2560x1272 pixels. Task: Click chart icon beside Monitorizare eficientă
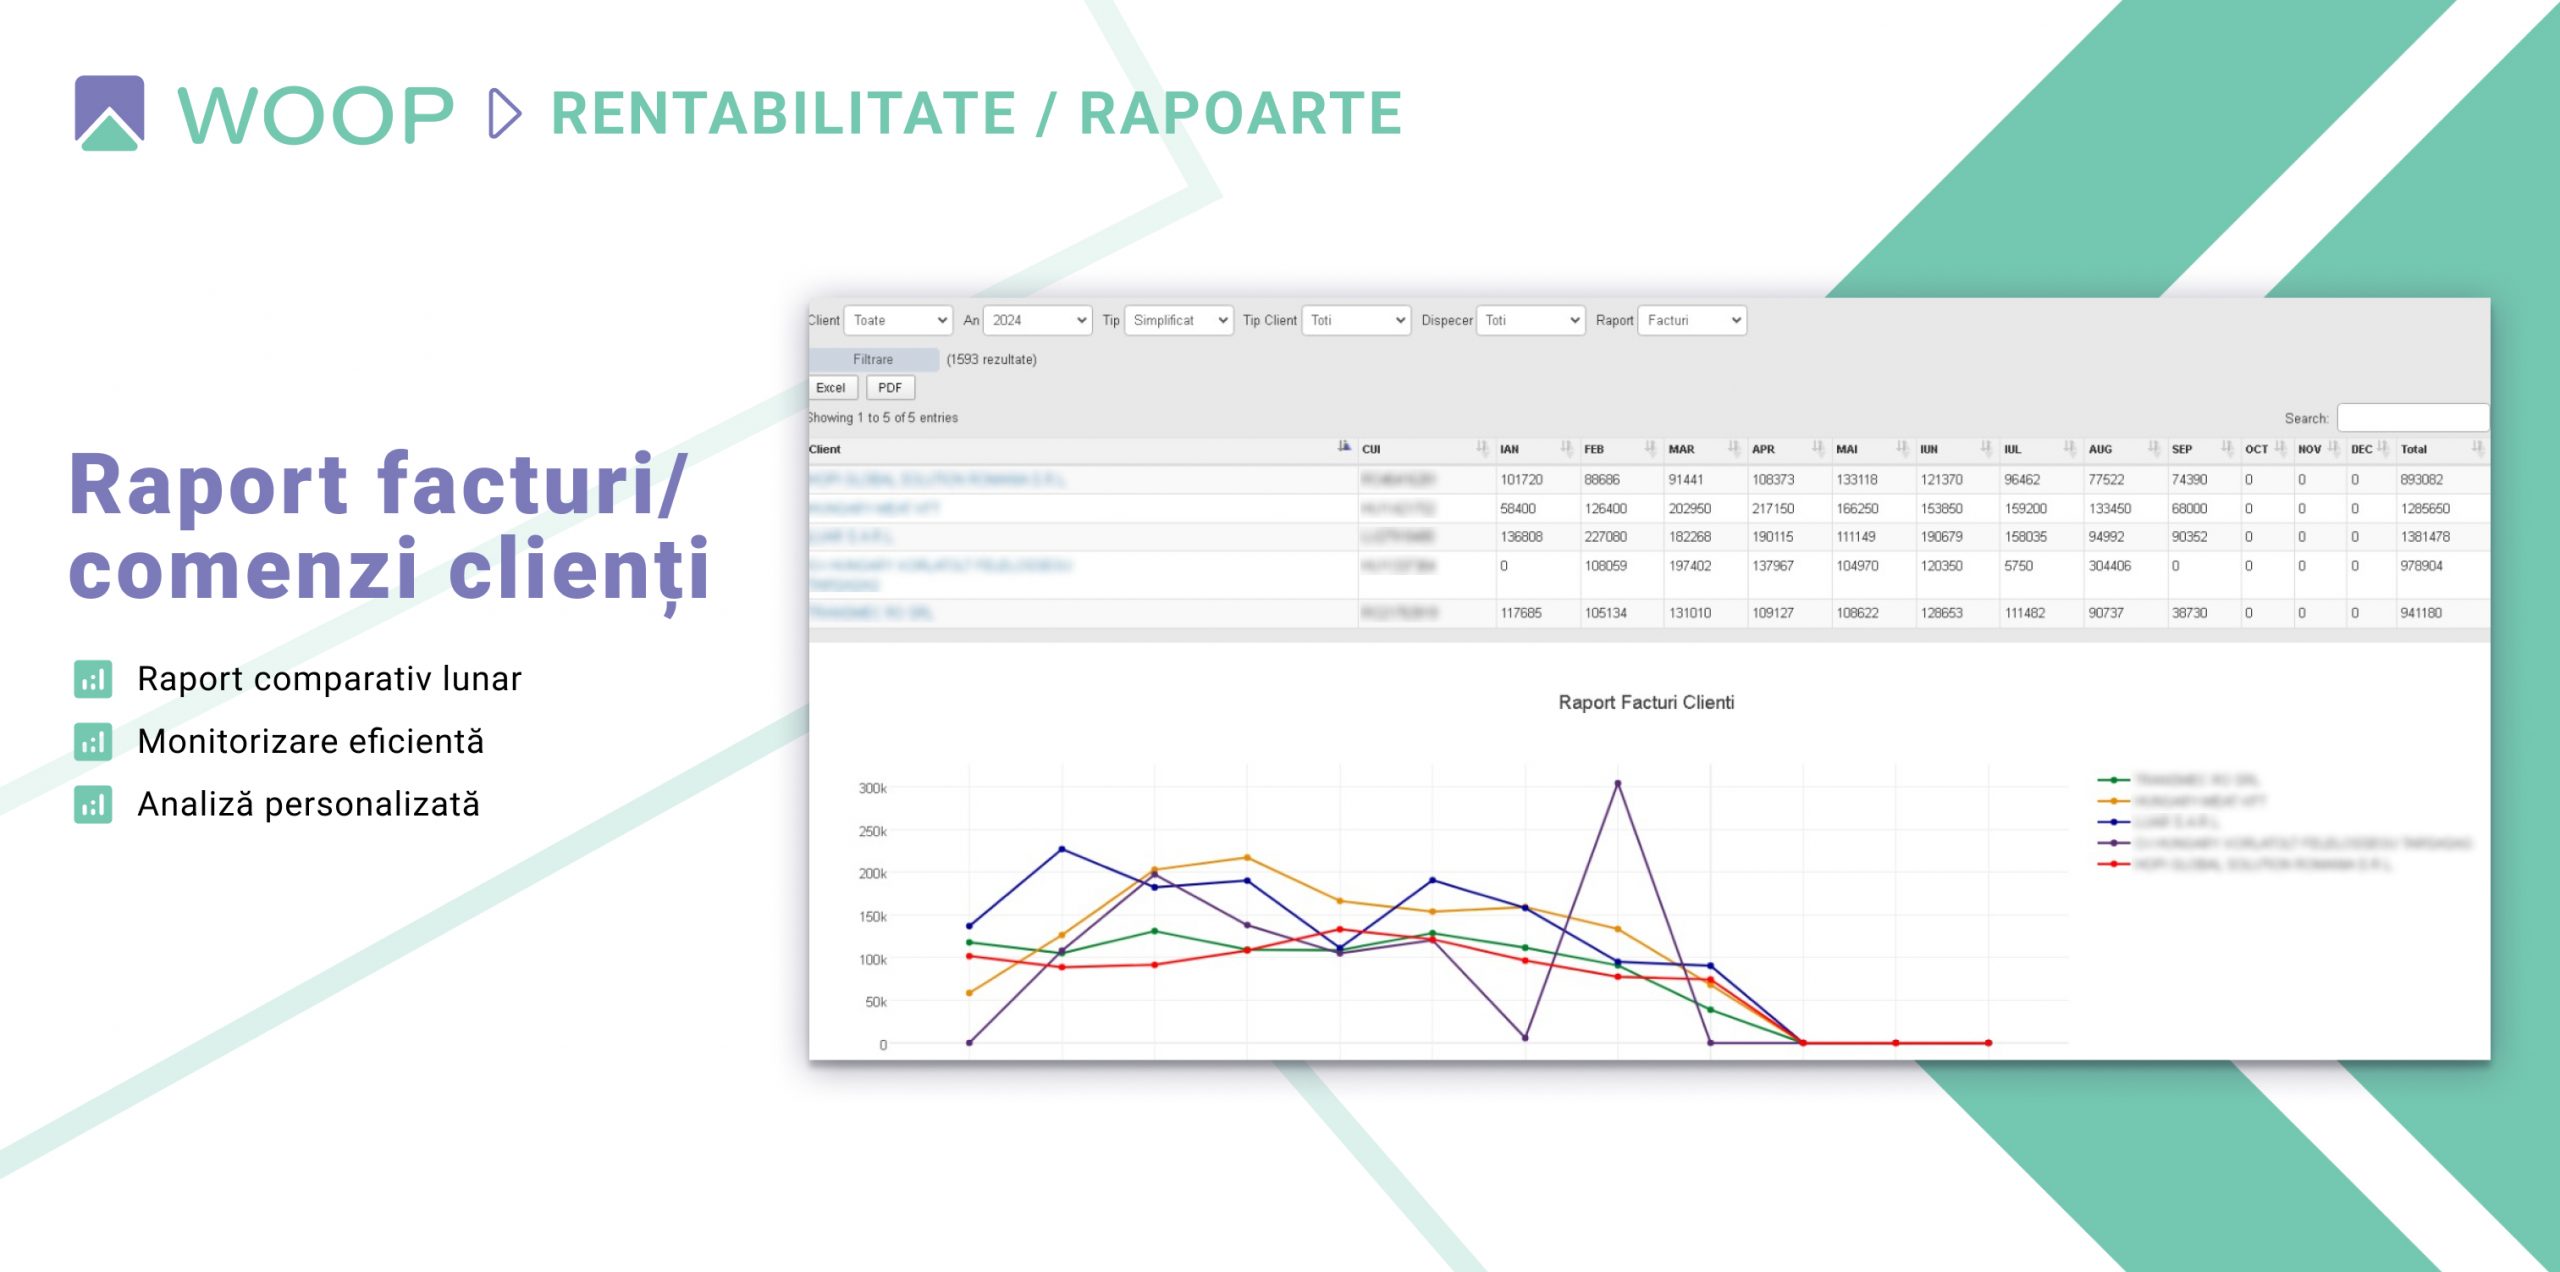coord(93,742)
